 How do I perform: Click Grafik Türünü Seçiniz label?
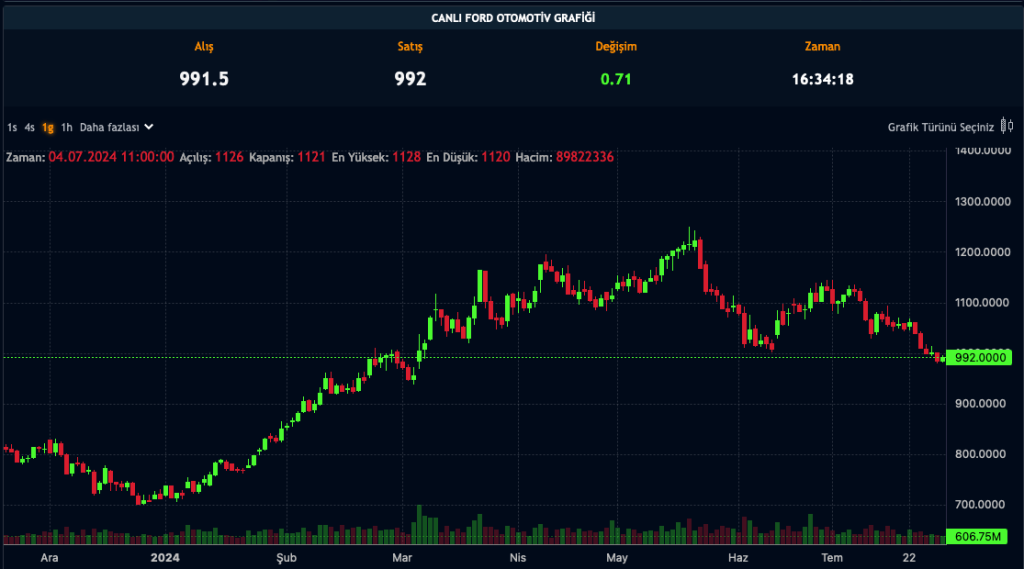940,127
